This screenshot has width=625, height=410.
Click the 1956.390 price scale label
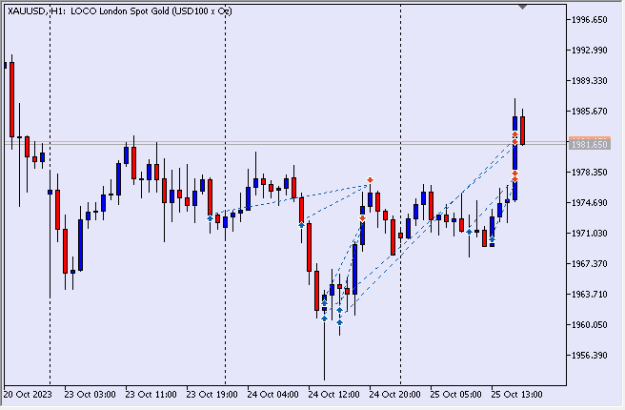coord(590,355)
